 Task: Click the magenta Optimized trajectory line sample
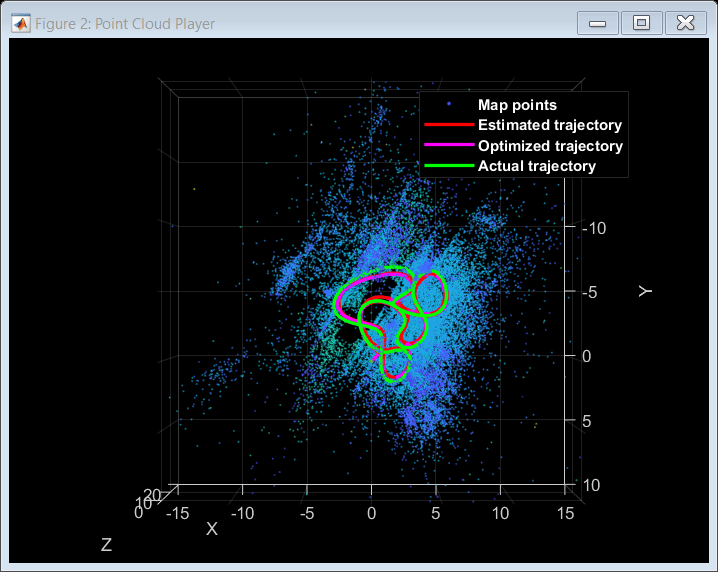pyautogui.click(x=449, y=145)
